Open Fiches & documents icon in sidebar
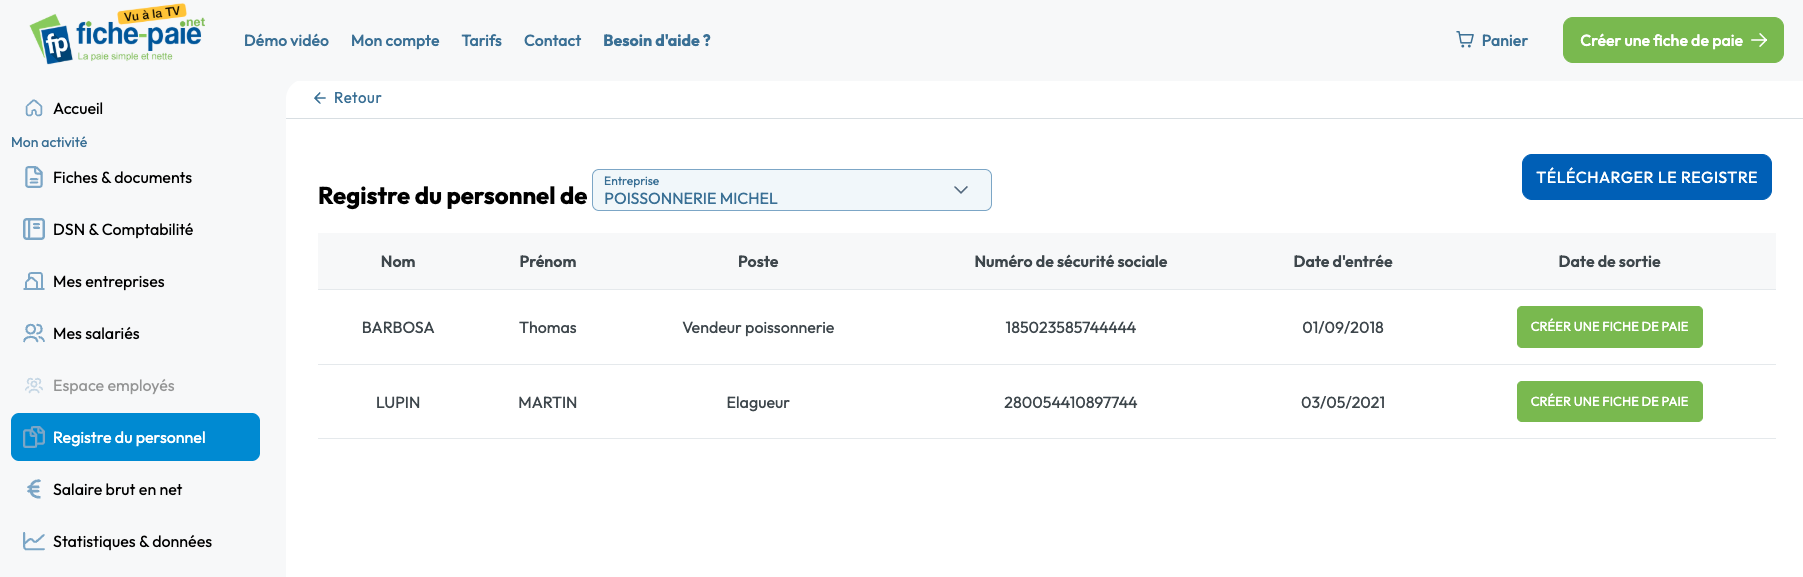 point(34,177)
